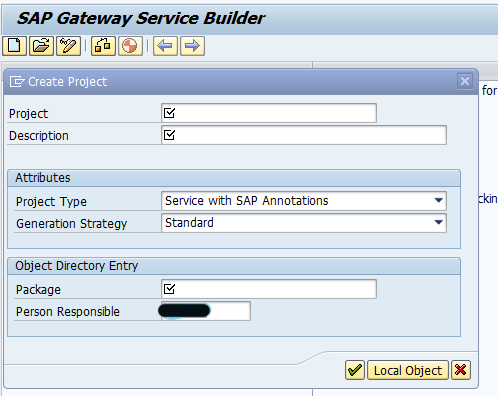This screenshot has width=498, height=396.
Task: Click the left arrow navigate back icon
Action: point(165,46)
